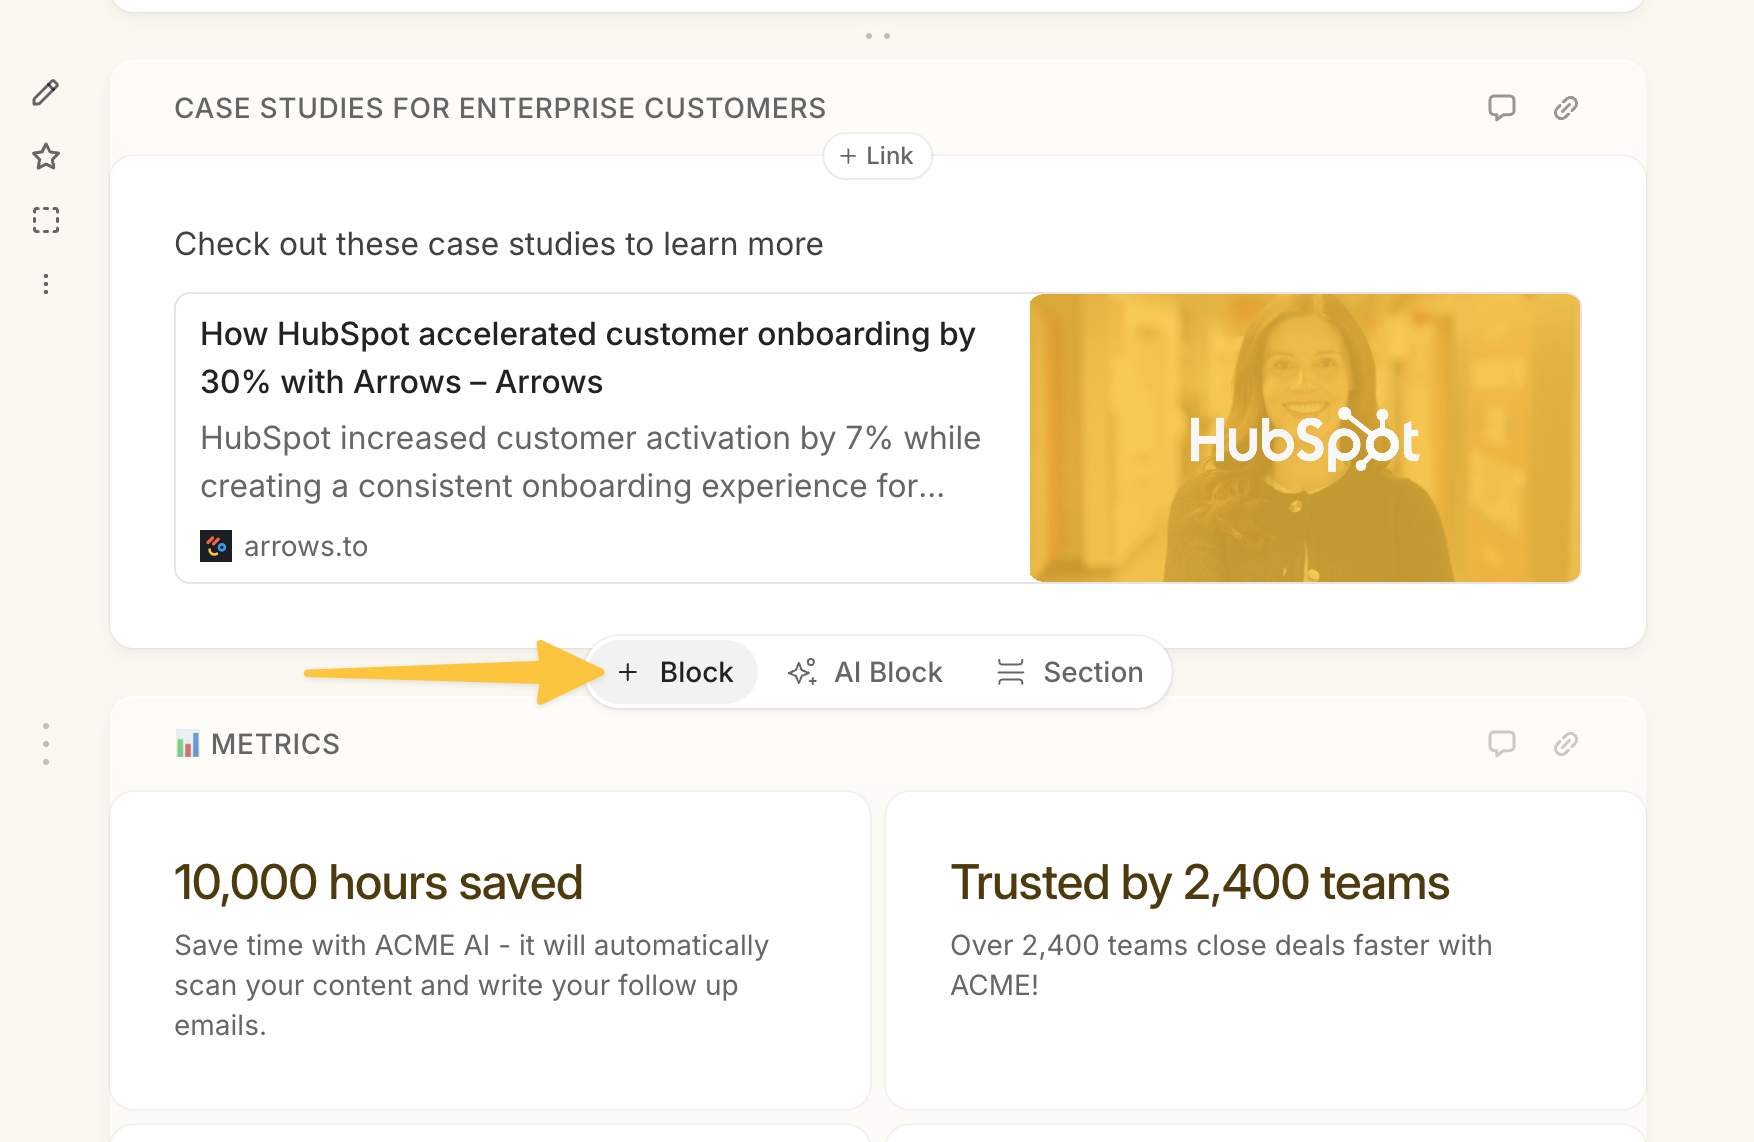Open comments on the Metrics section
1754x1142 pixels.
point(1501,744)
